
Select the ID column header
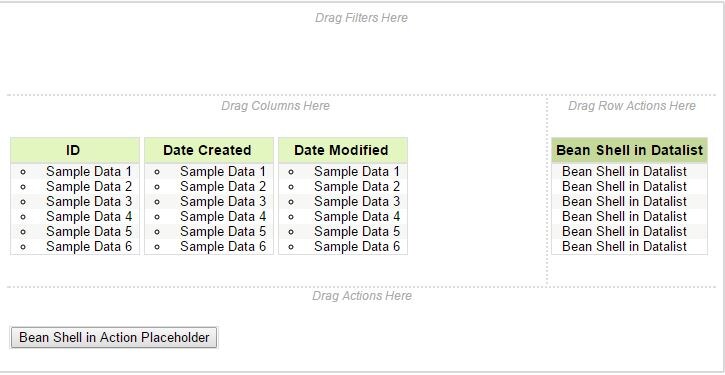click(x=75, y=150)
